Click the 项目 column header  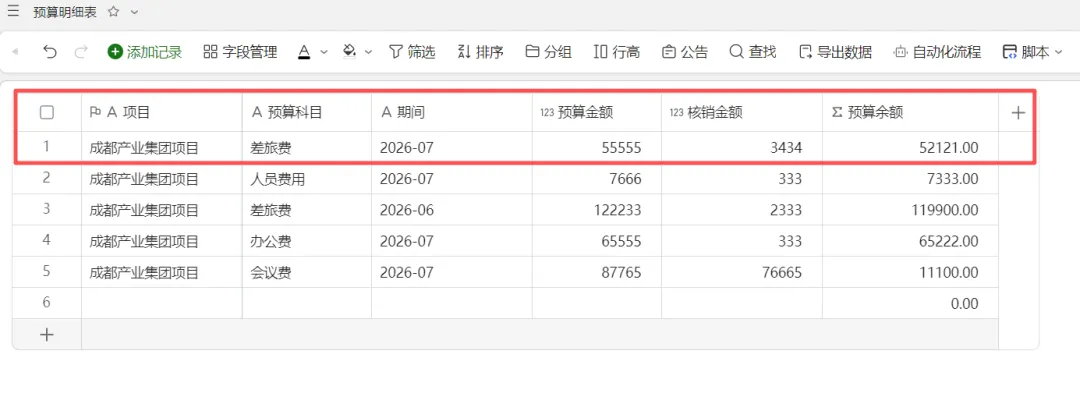click(161, 112)
